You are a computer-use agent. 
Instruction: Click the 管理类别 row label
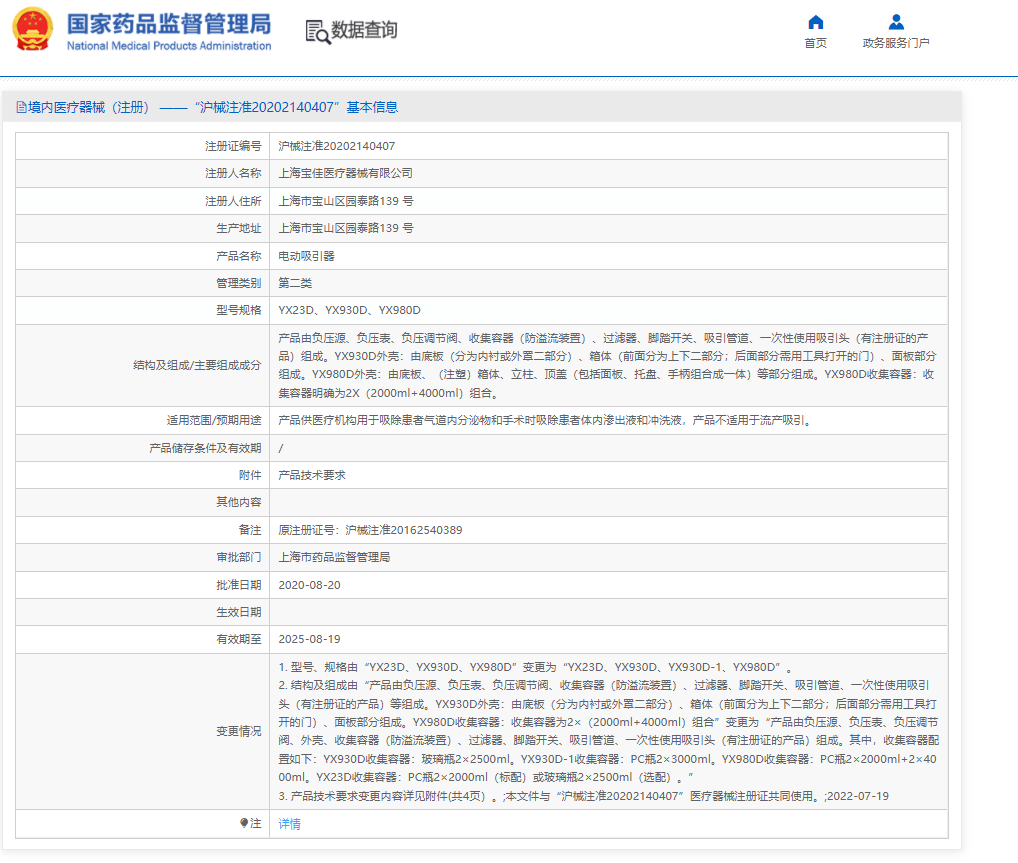tap(238, 283)
